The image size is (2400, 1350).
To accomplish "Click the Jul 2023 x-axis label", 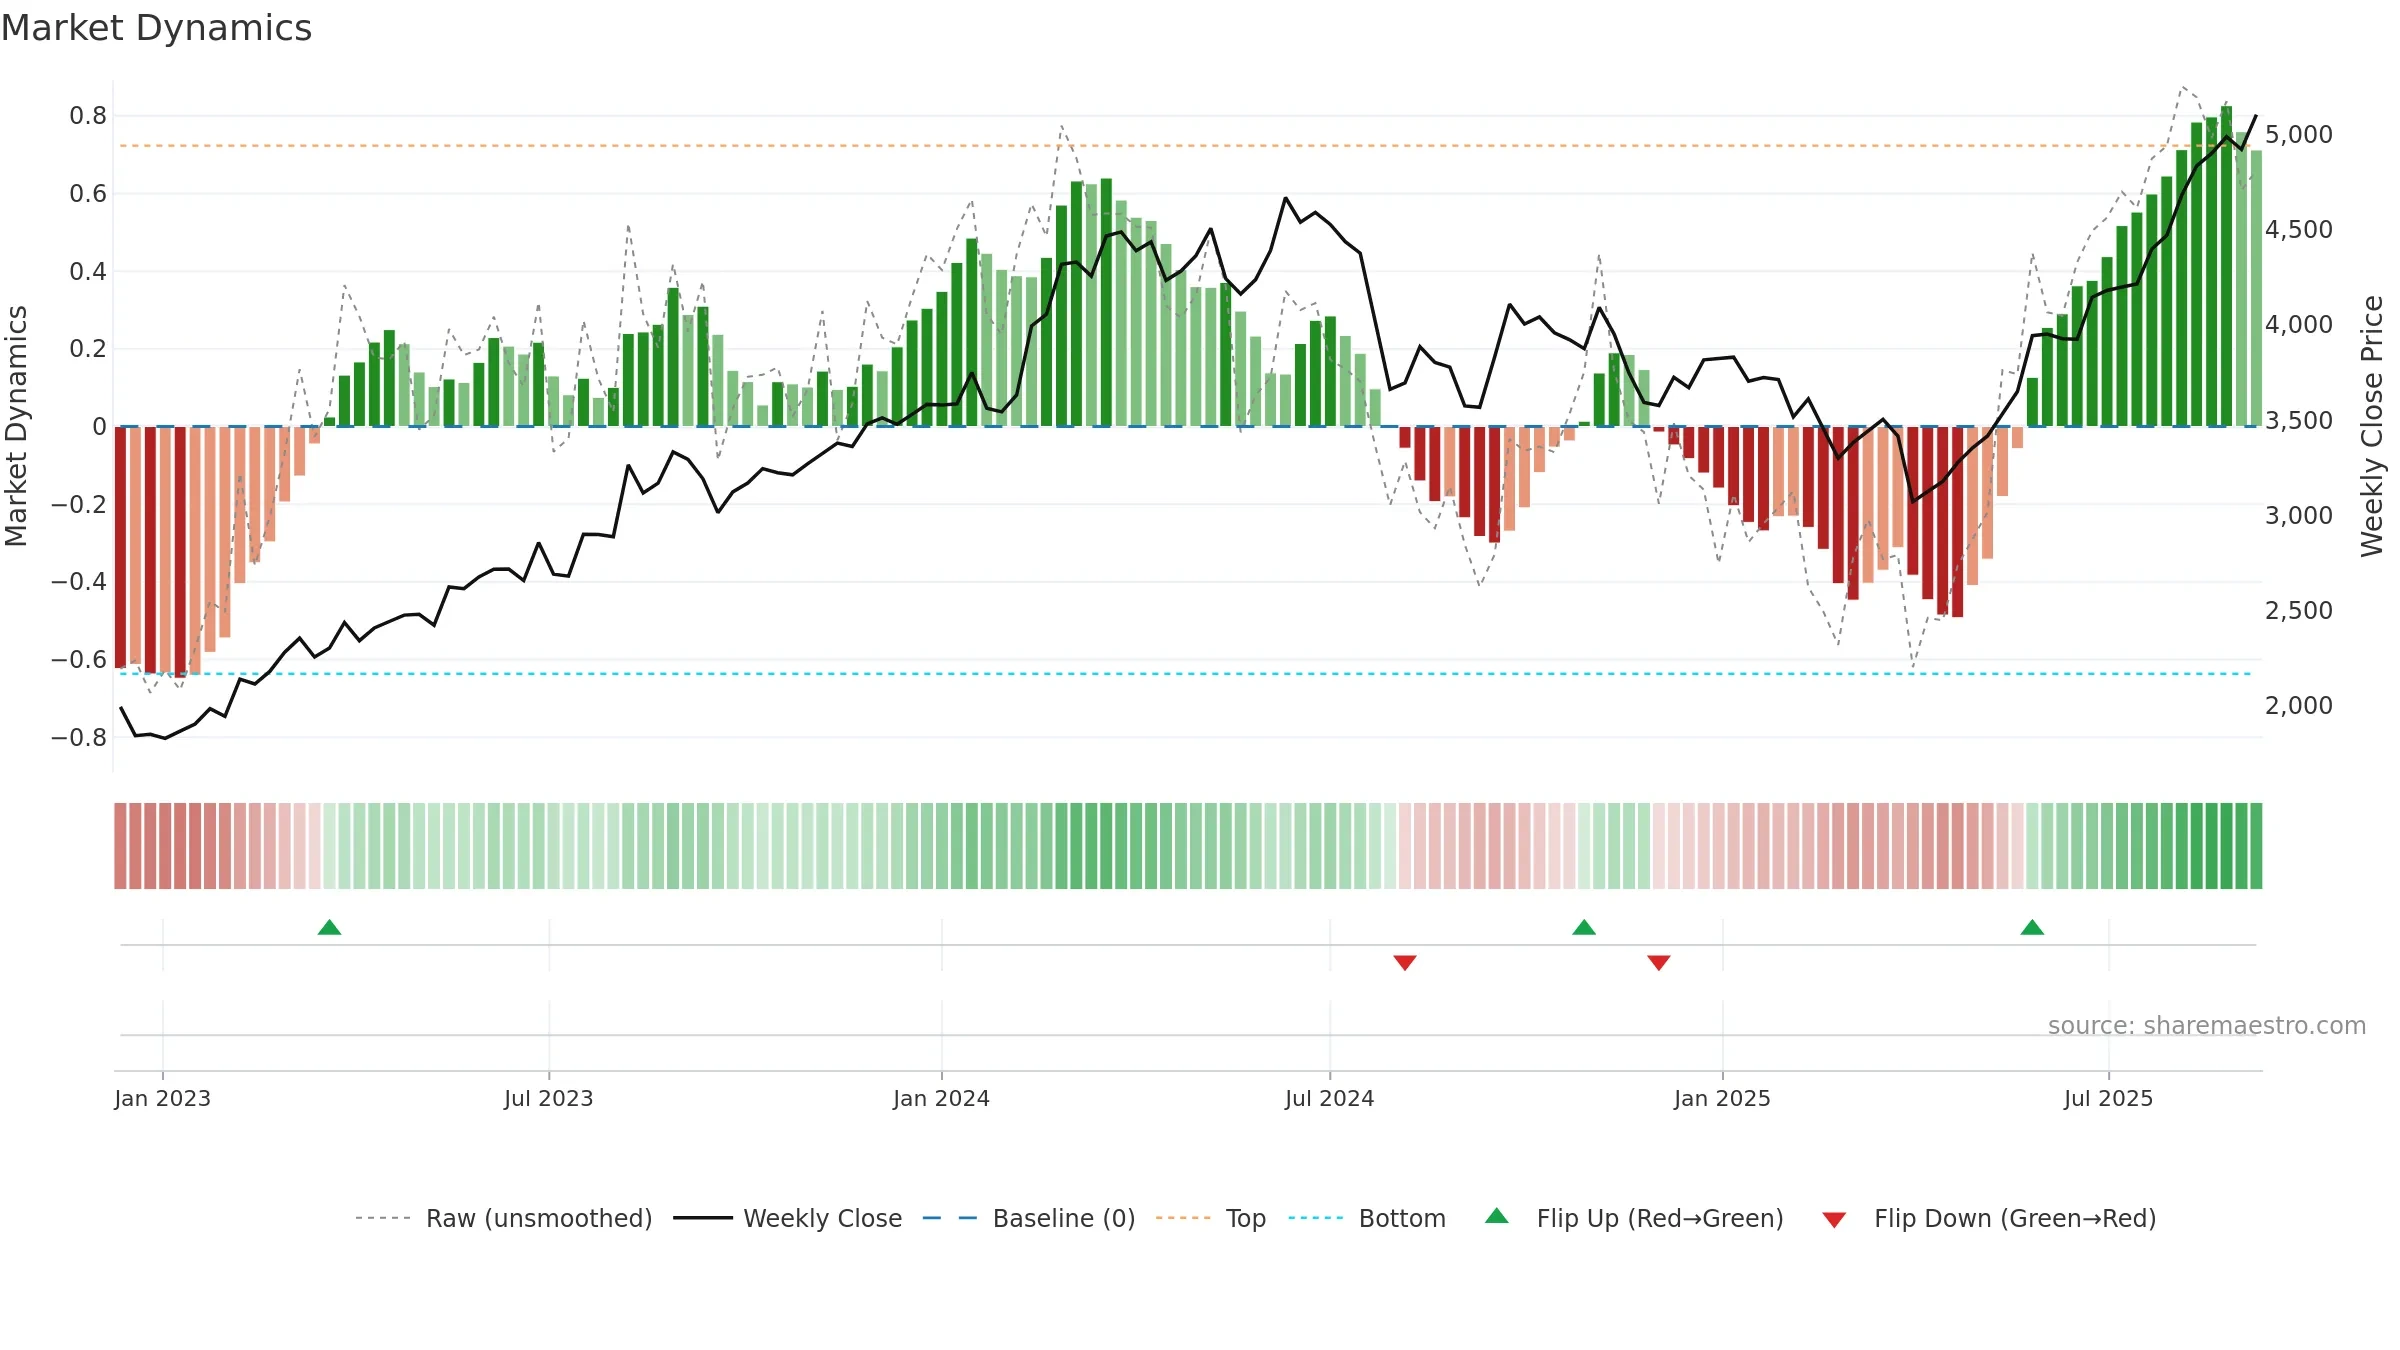I will point(549,1098).
